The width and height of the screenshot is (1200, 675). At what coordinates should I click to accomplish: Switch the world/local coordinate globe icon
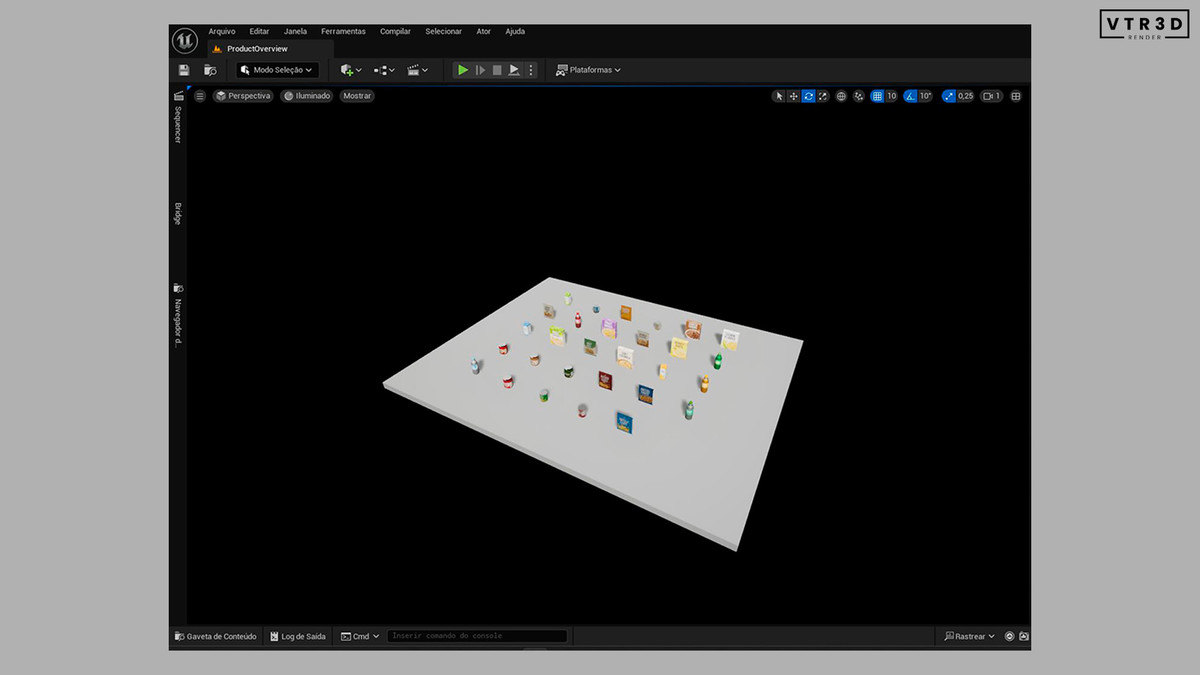[841, 96]
